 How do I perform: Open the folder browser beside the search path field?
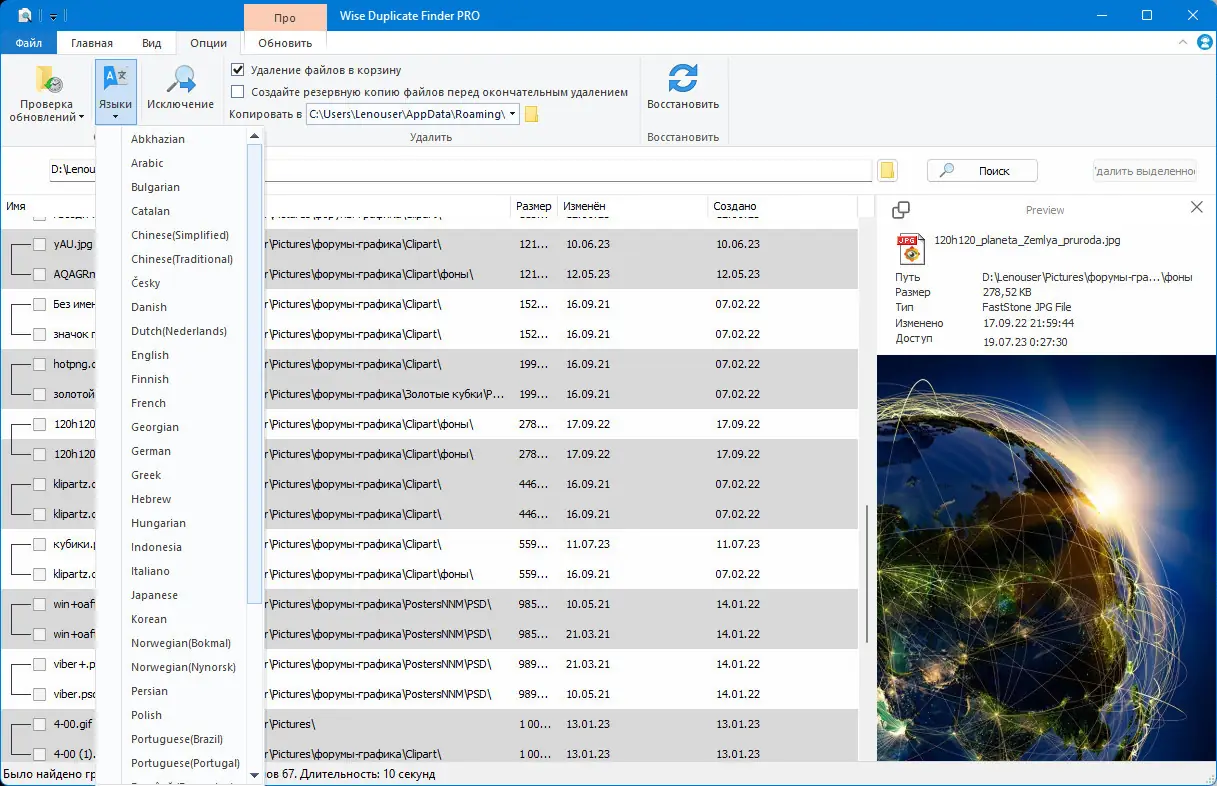click(x=887, y=171)
